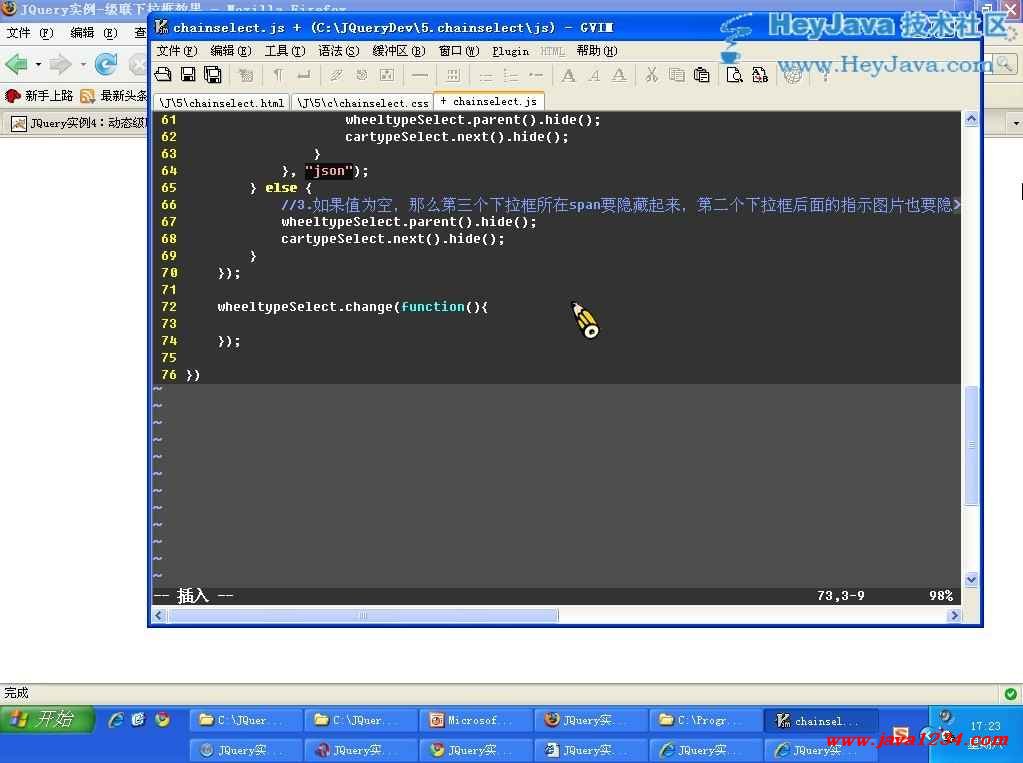This screenshot has width=1023, height=763.
Task: Click the Find magnifier-on-page icon
Action: [735, 75]
